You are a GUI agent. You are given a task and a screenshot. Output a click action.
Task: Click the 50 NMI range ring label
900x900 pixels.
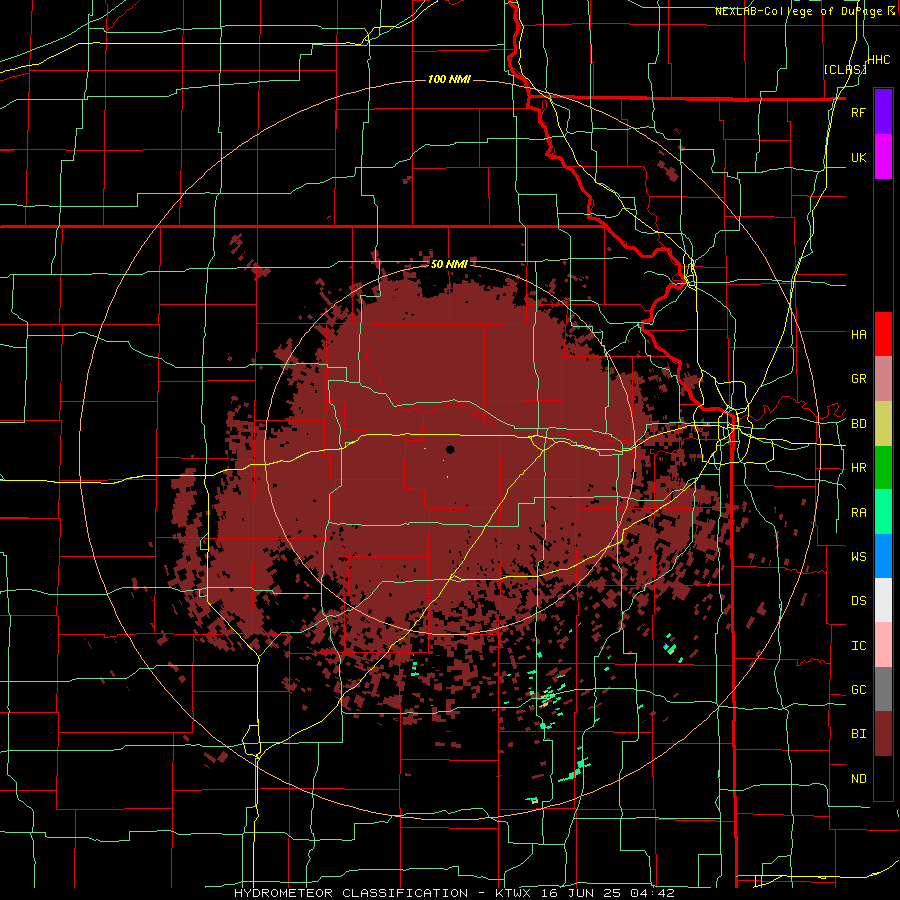449,264
